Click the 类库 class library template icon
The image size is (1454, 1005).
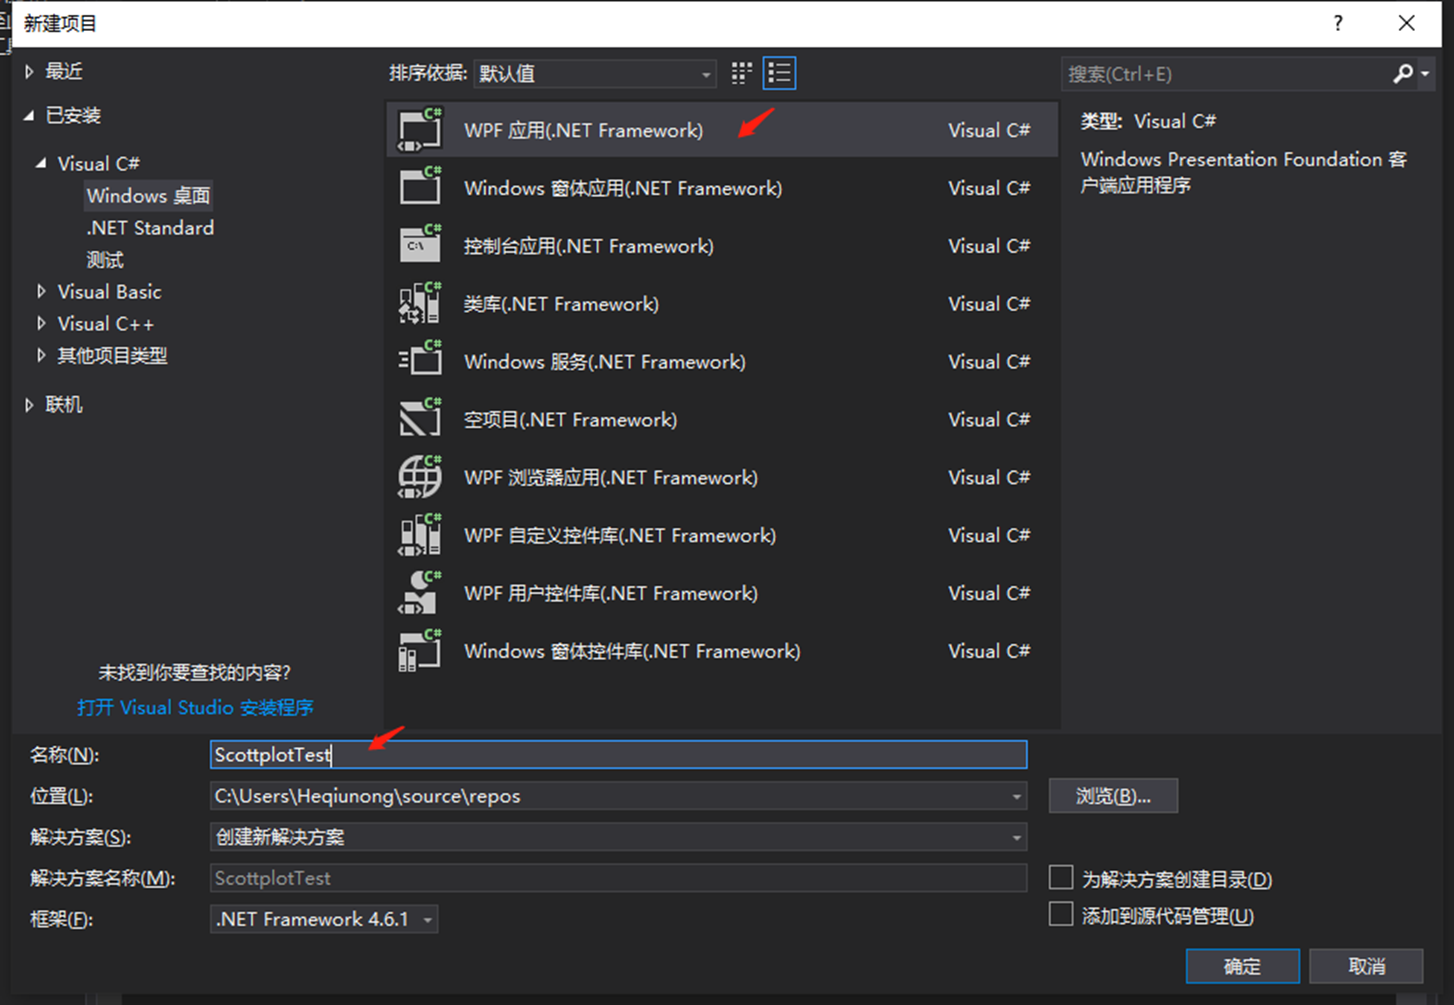pyautogui.click(x=420, y=303)
